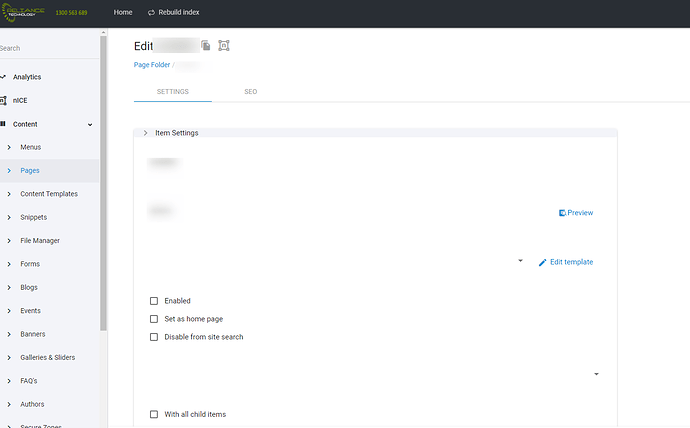
Task: Click the Reliance Technology logo
Action: 23,12
